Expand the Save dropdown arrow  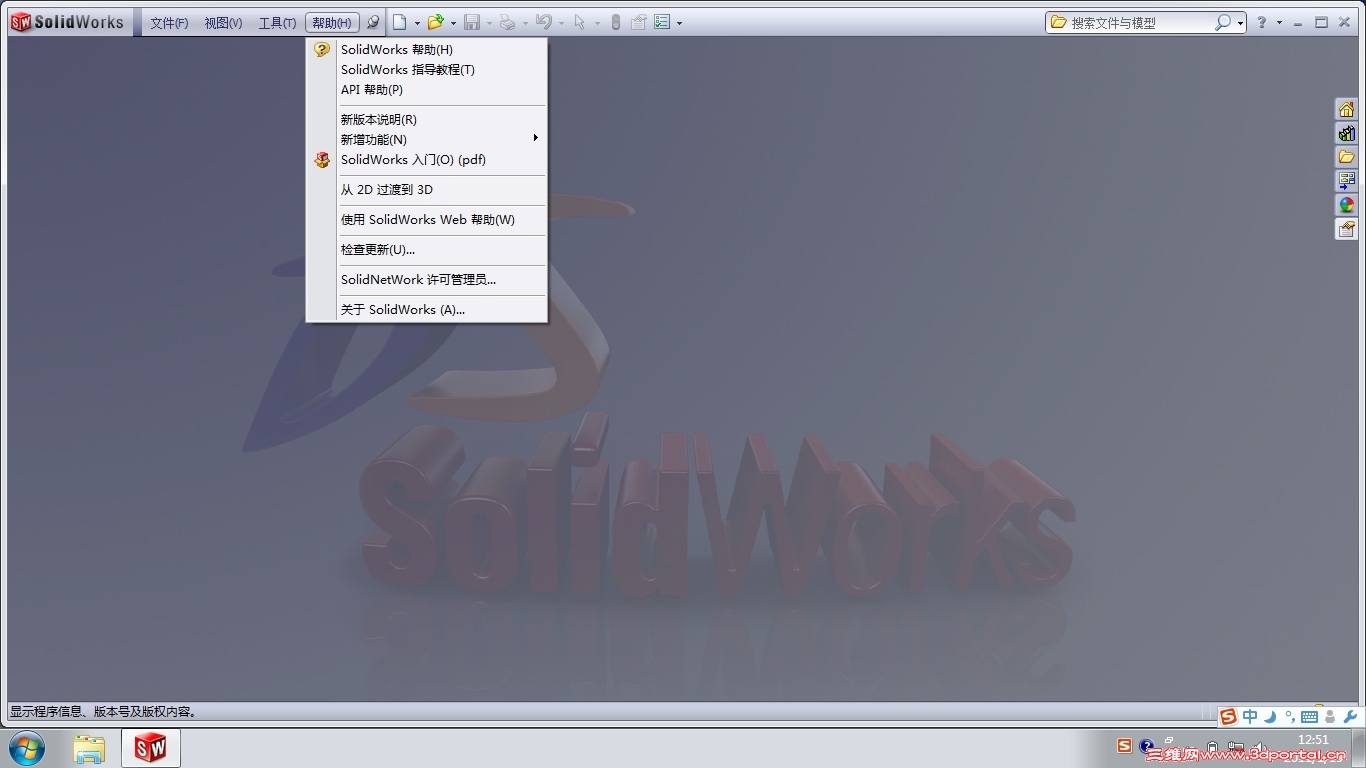pyautogui.click(x=489, y=23)
